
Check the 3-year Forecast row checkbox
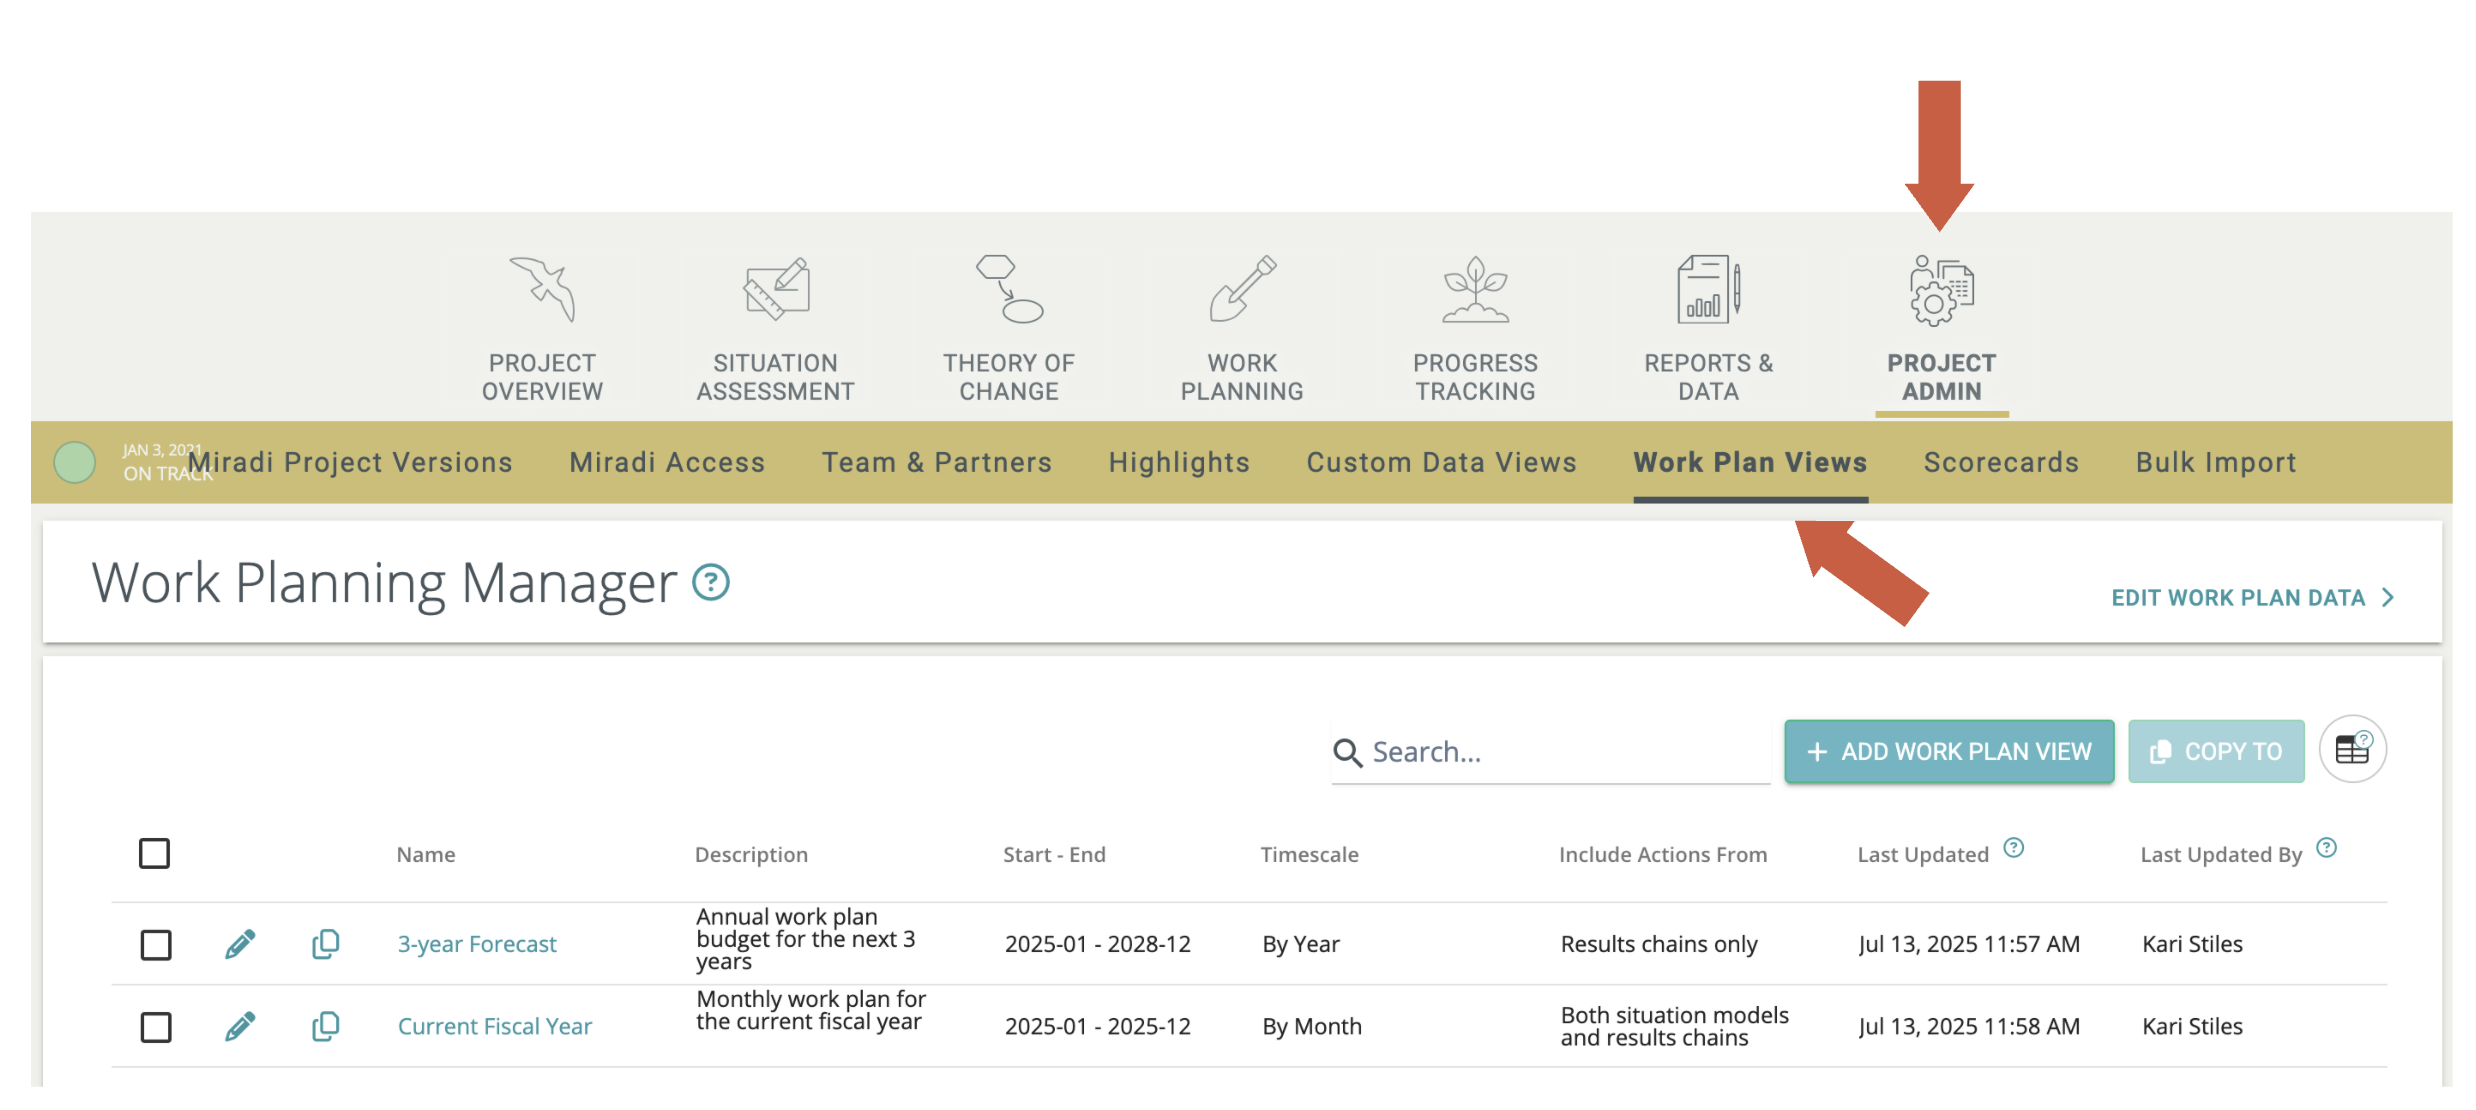coord(156,944)
